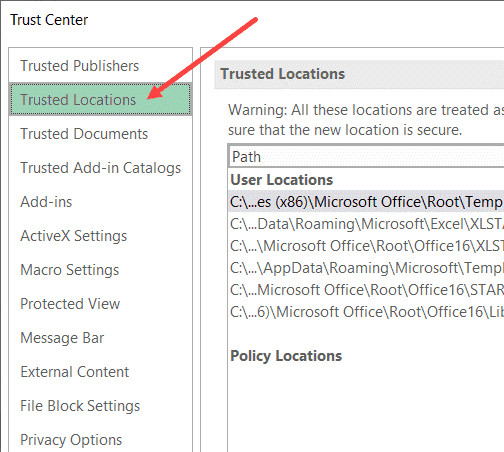Screen dimensions: 504x452
Task: Open Trusted Add-in Catalogs section
Action: point(100,168)
